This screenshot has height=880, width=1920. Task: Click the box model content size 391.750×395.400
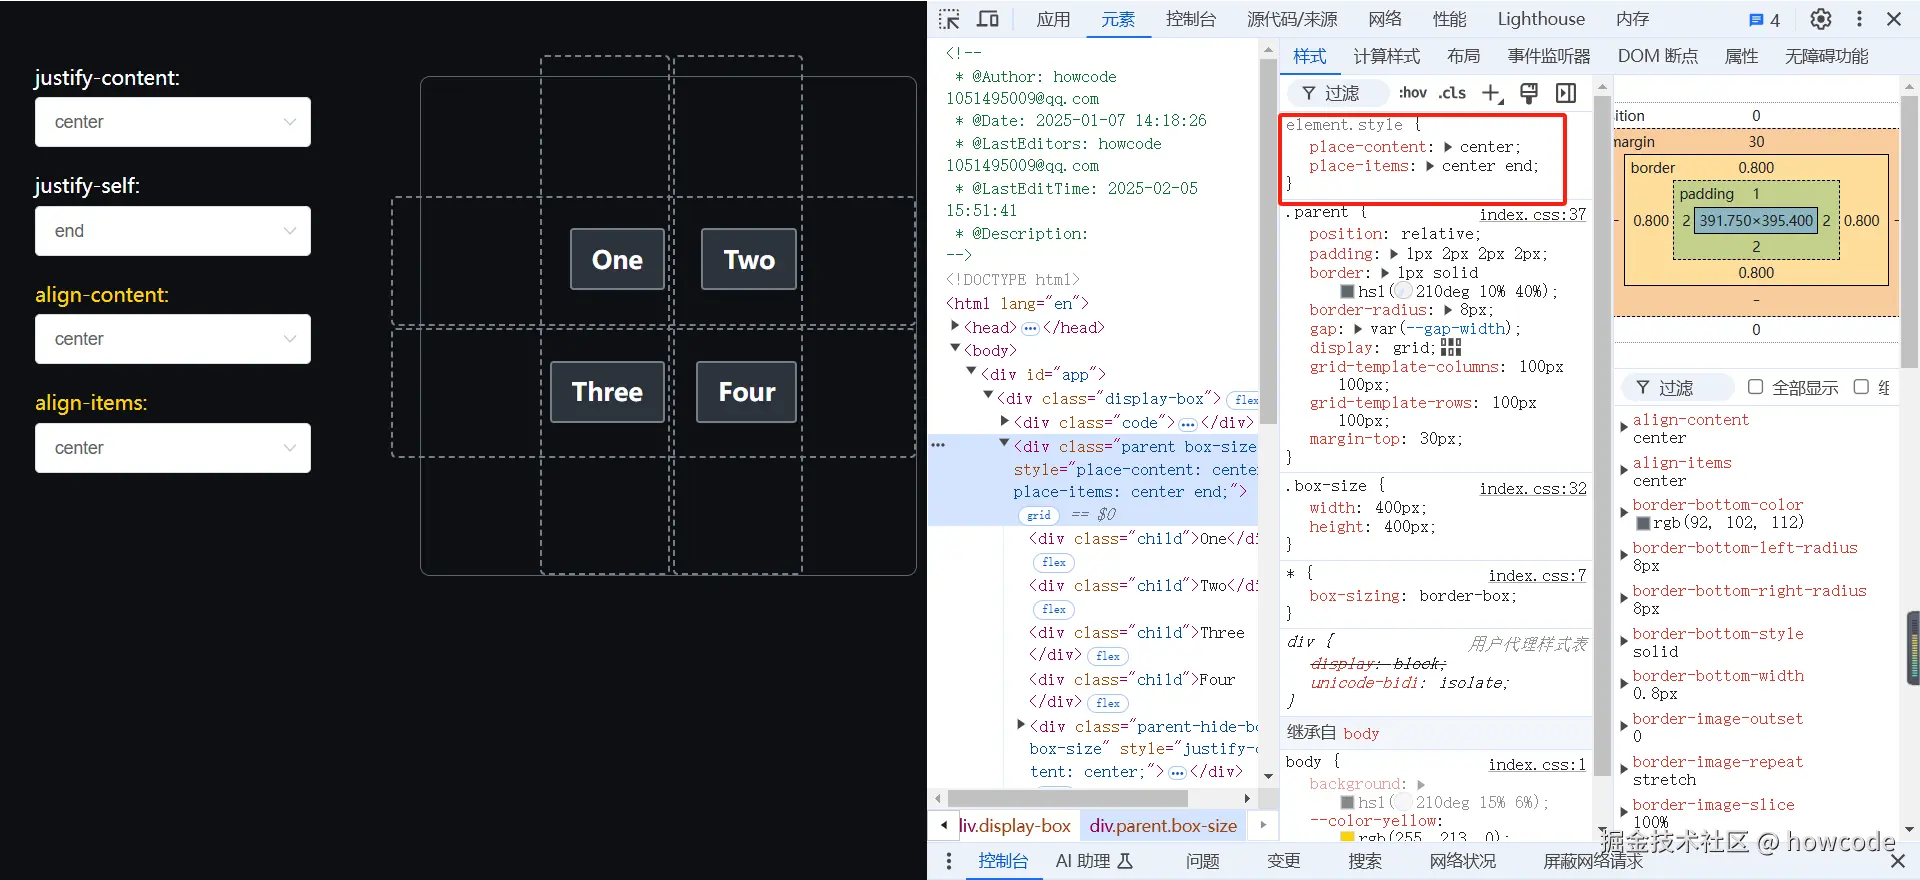coord(1756,221)
